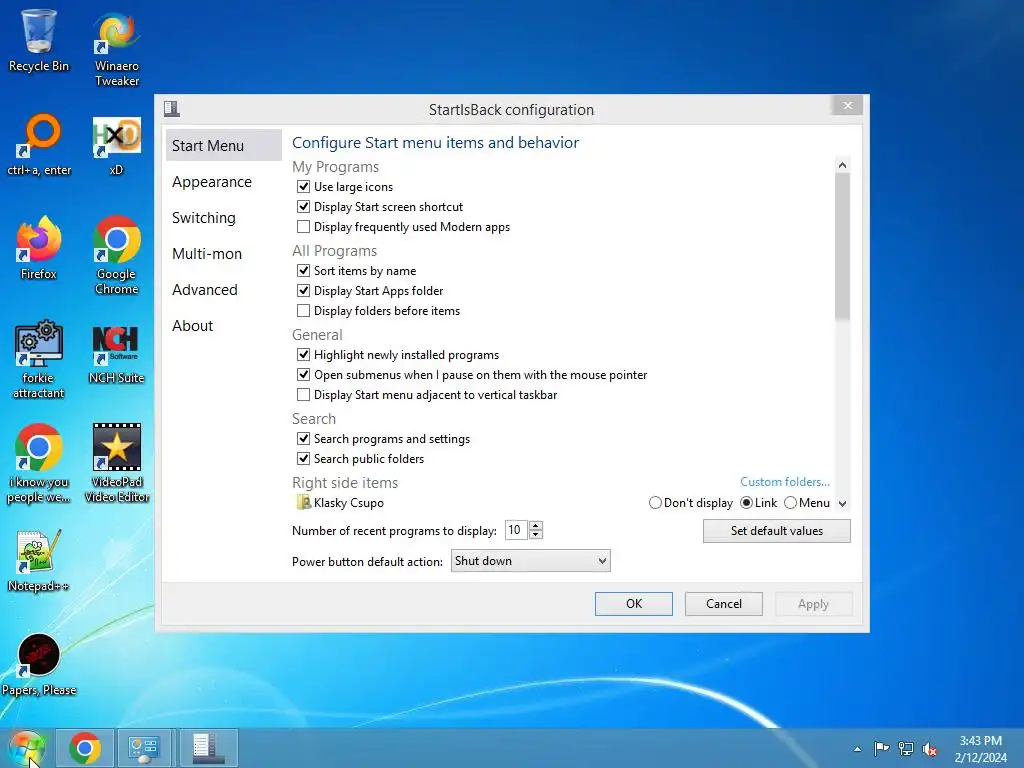This screenshot has height=768, width=1024.
Task: Click the Cancel button
Action: [x=724, y=603]
